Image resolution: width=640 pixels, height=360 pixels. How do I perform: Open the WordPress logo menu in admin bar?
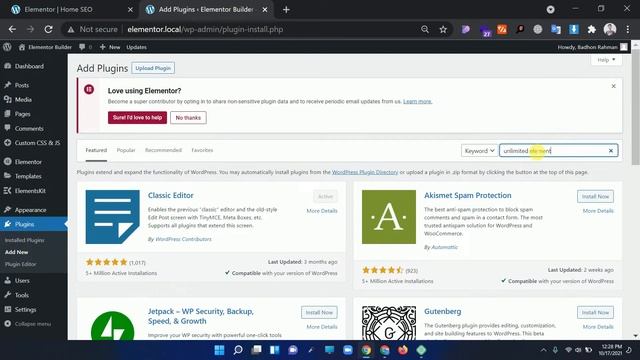[7, 47]
